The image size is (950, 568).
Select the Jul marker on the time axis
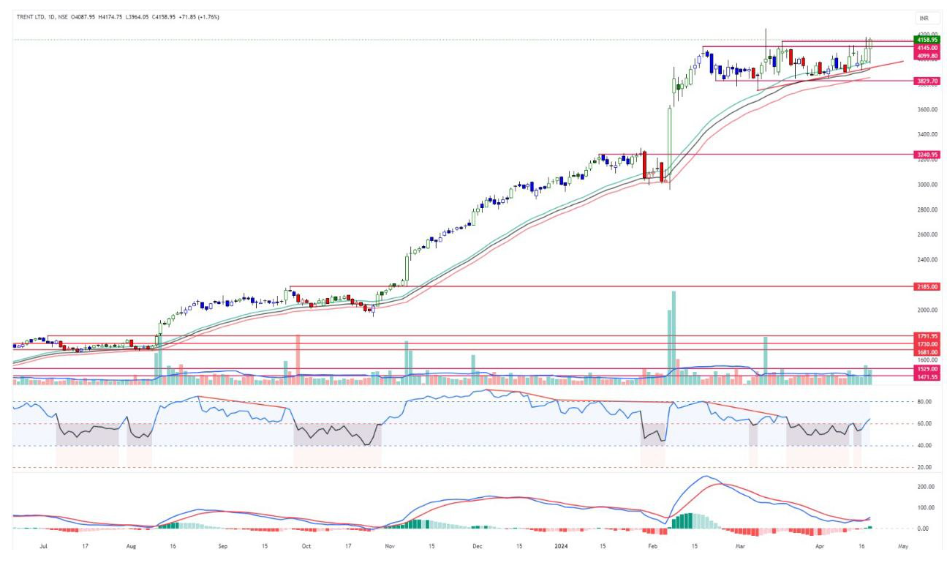(x=43, y=548)
